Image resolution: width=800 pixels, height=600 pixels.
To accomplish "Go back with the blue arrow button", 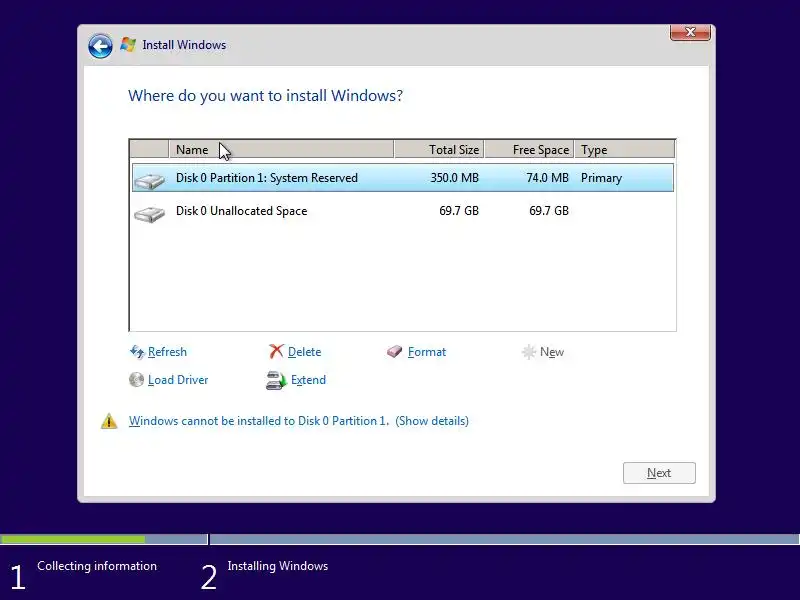I will point(100,46).
